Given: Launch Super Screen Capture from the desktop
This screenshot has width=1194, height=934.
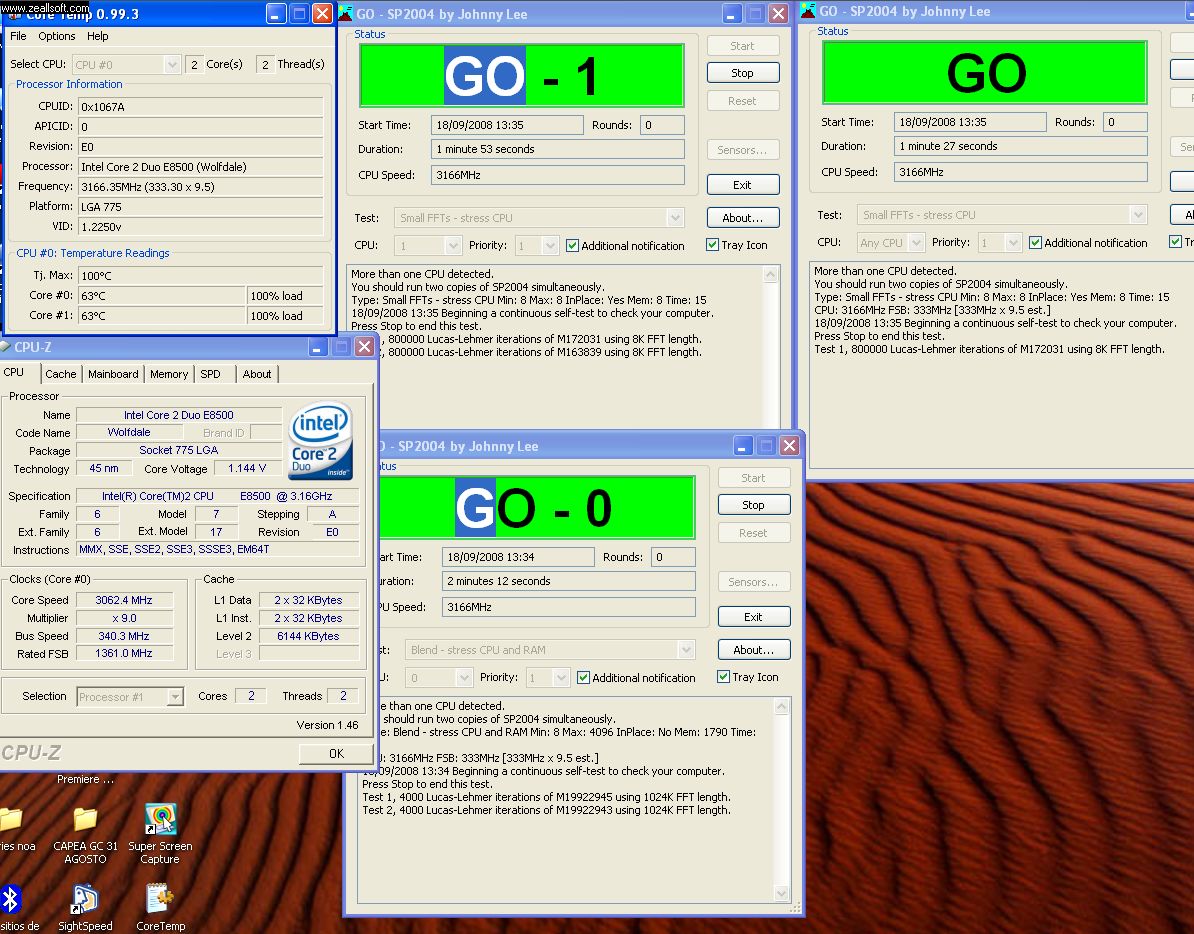Looking at the screenshot, I should 160,821.
